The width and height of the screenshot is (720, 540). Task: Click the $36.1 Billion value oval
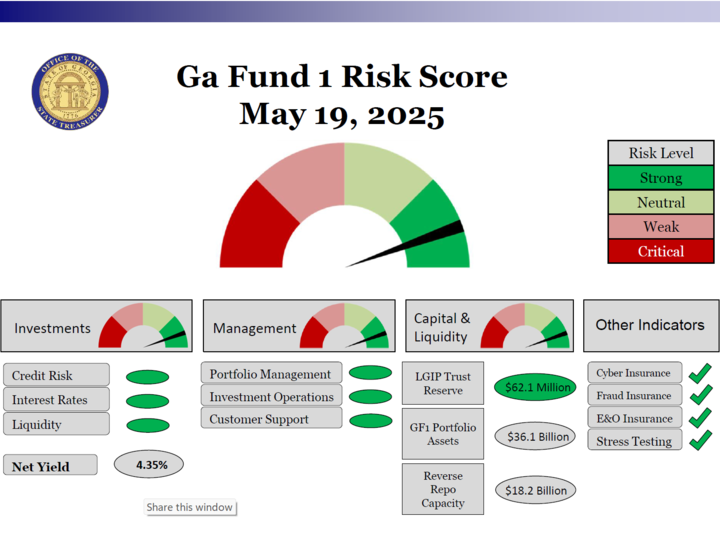[x=535, y=437]
